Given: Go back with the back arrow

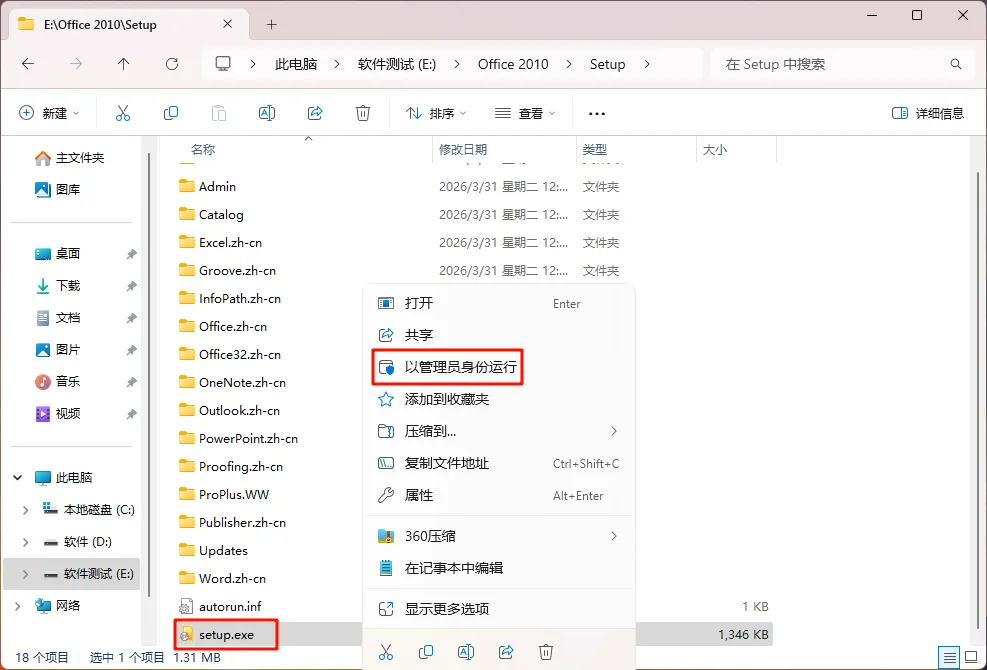Looking at the screenshot, I should click(28, 64).
